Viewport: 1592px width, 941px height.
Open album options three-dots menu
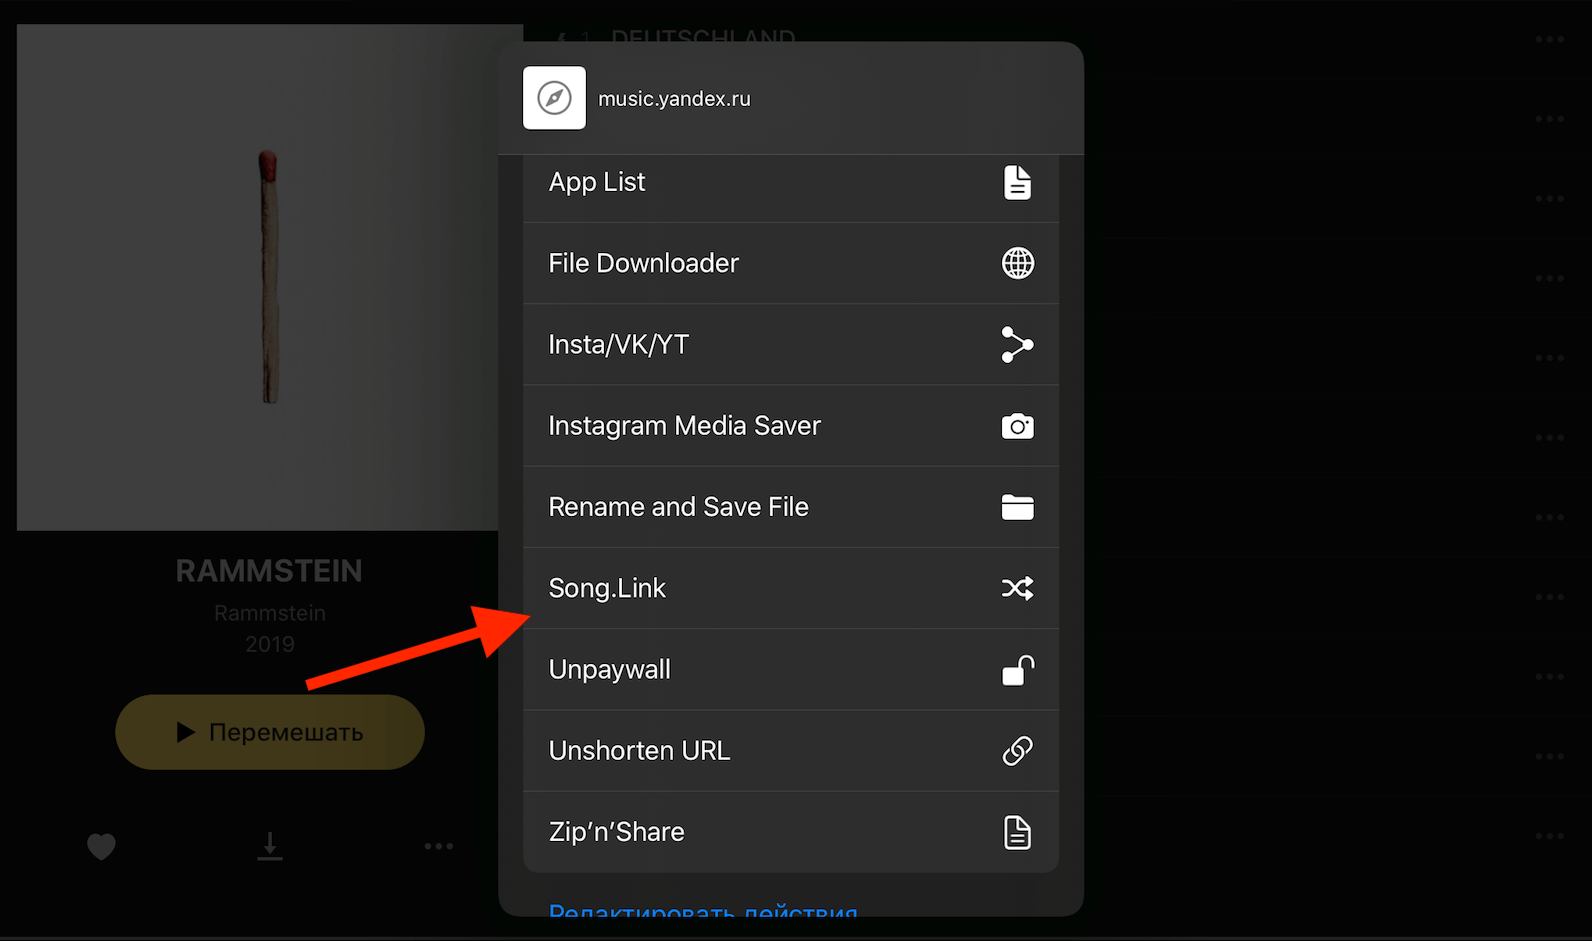[439, 846]
